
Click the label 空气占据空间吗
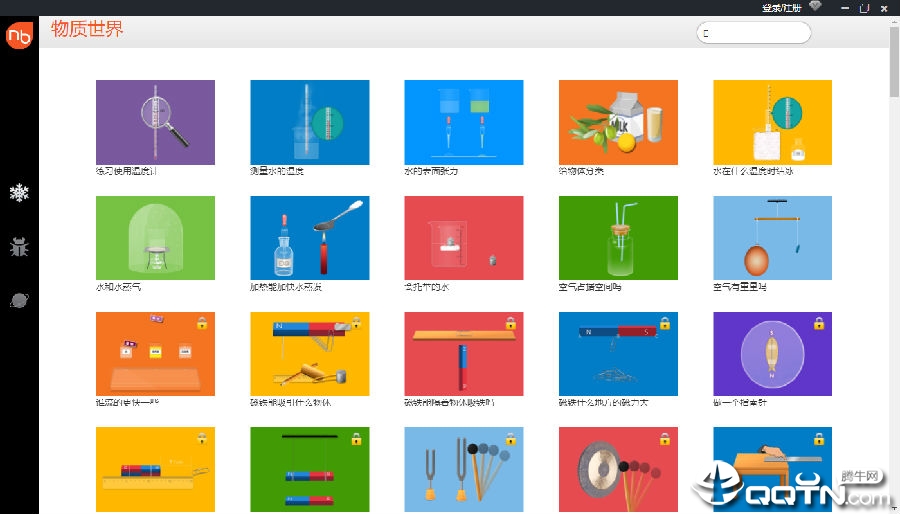(590, 286)
